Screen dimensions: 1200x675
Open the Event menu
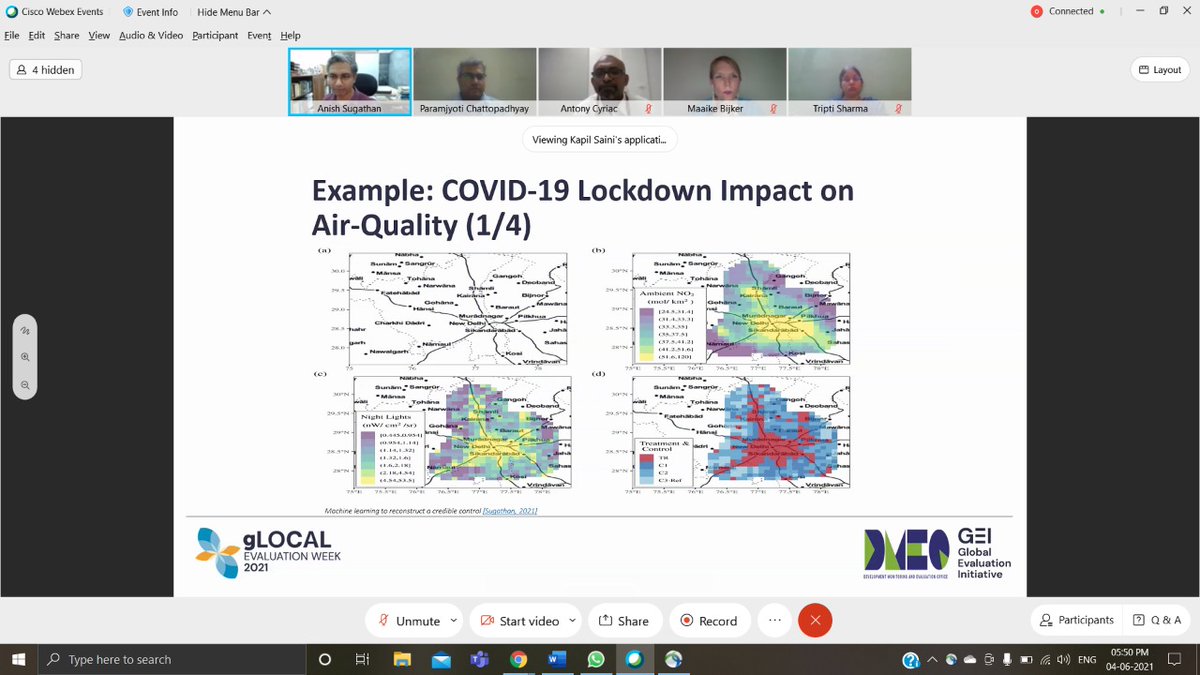pos(259,35)
